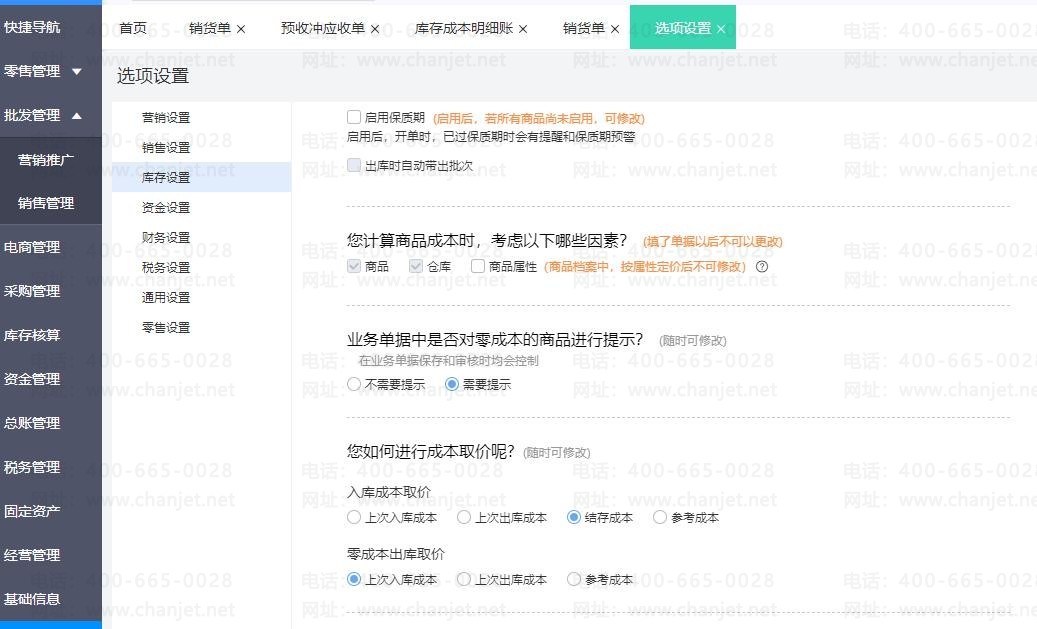Select 需要提示 radio option
1037x629 pixels.
click(x=452, y=384)
